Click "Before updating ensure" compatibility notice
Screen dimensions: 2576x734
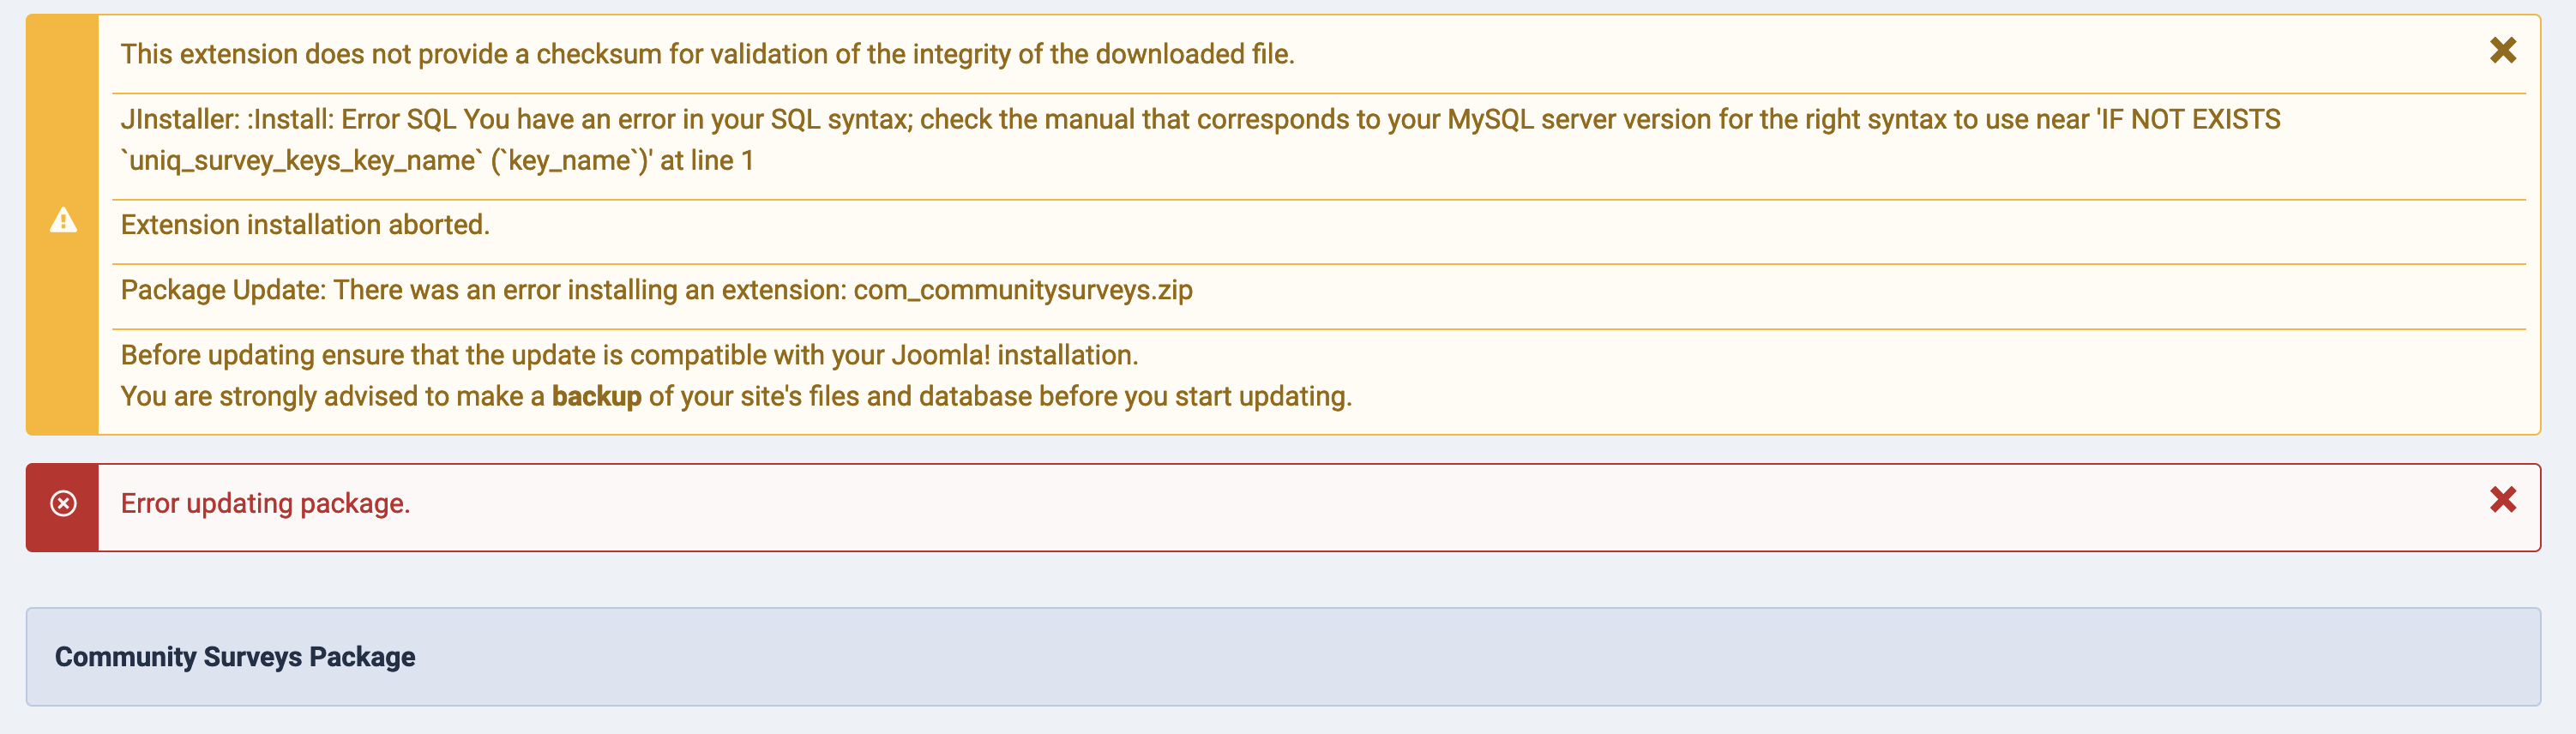click(629, 355)
